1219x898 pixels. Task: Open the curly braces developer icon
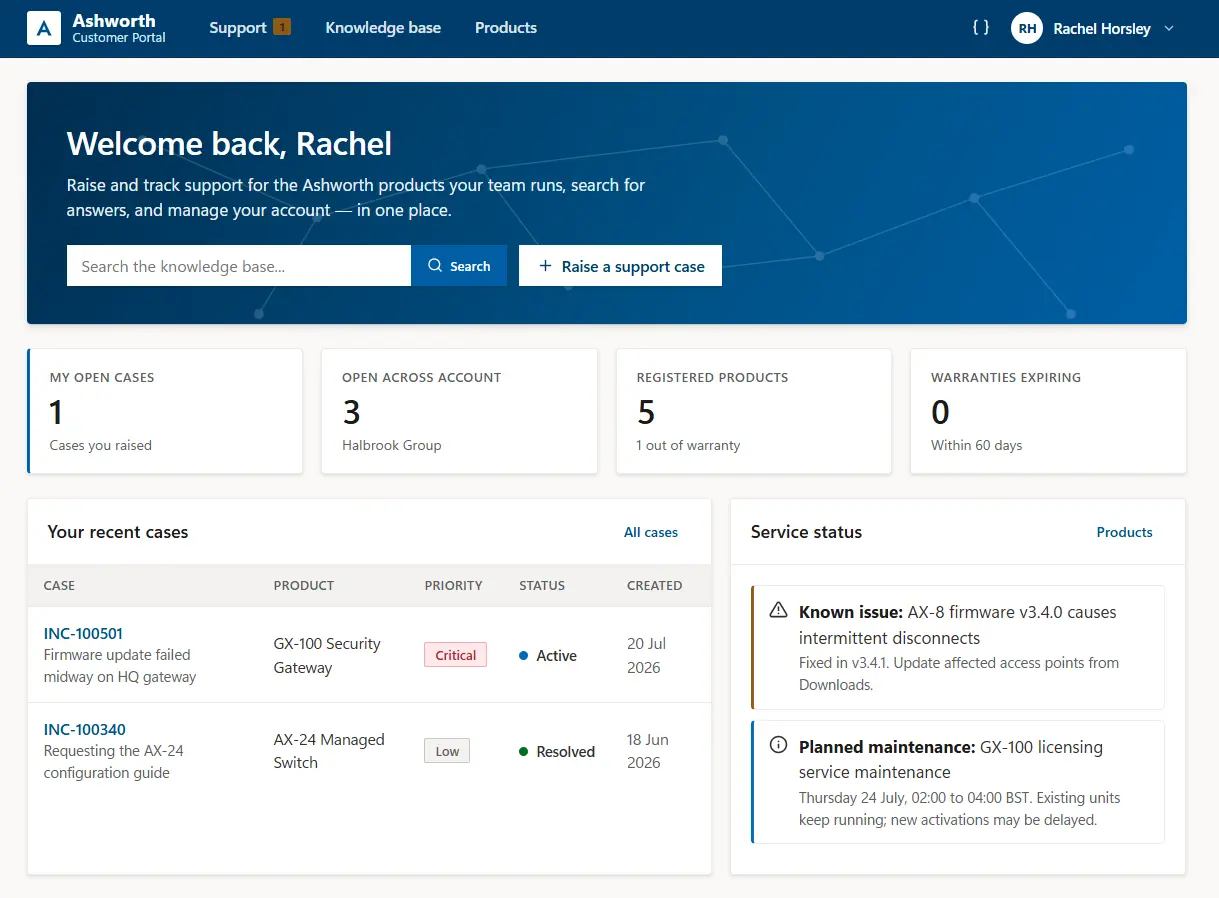pos(981,28)
